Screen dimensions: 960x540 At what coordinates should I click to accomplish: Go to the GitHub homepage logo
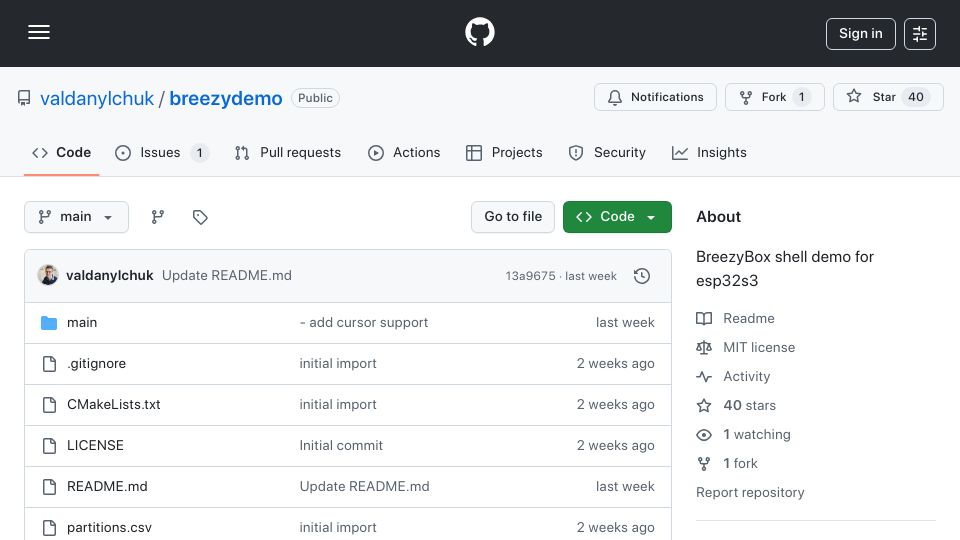tap(480, 32)
